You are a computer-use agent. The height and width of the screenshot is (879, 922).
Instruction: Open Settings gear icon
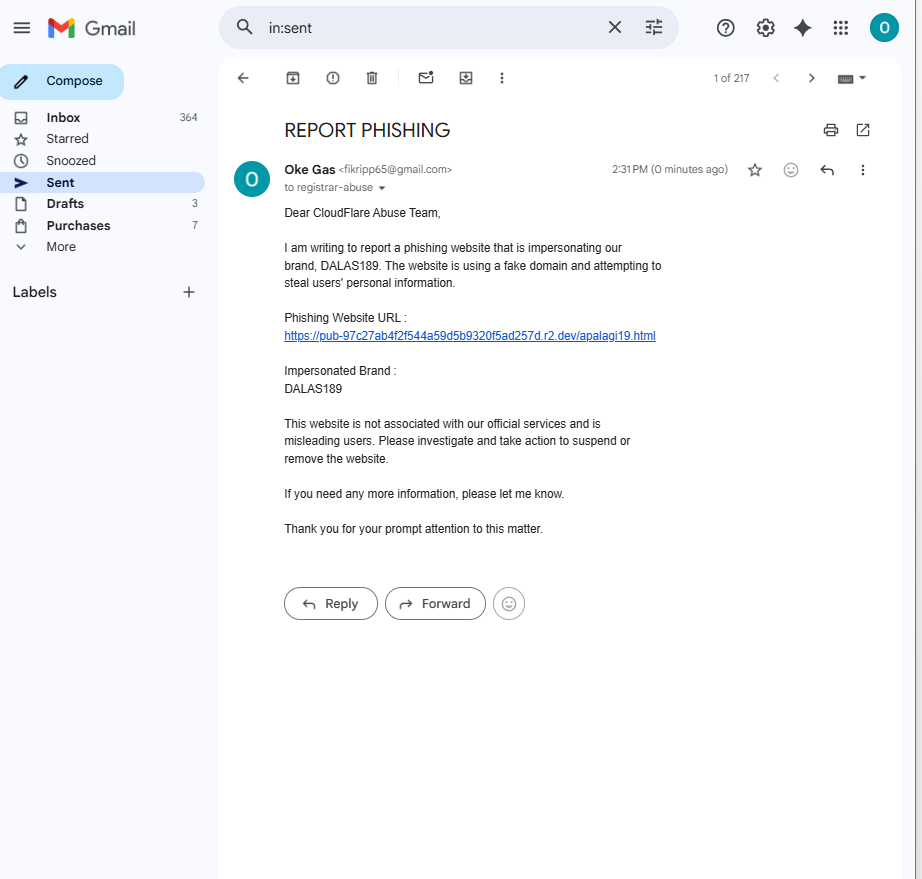point(765,28)
